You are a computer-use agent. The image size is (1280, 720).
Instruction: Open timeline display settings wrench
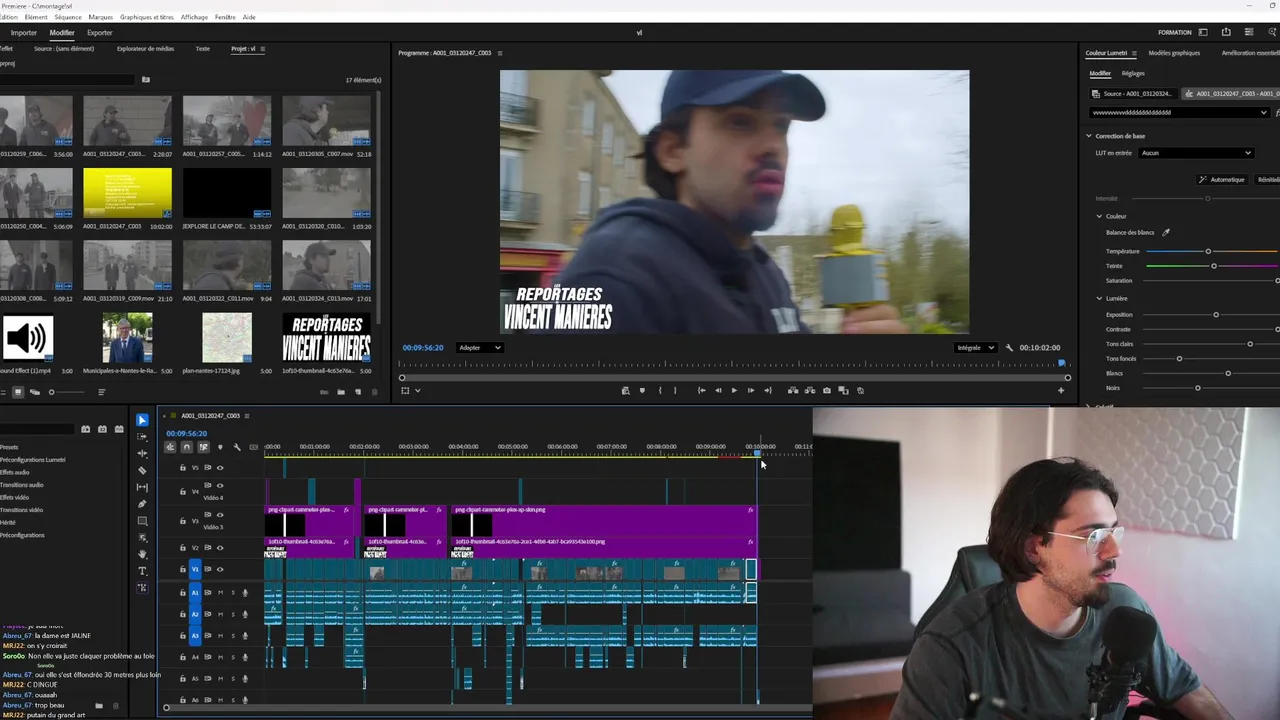(x=237, y=447)
